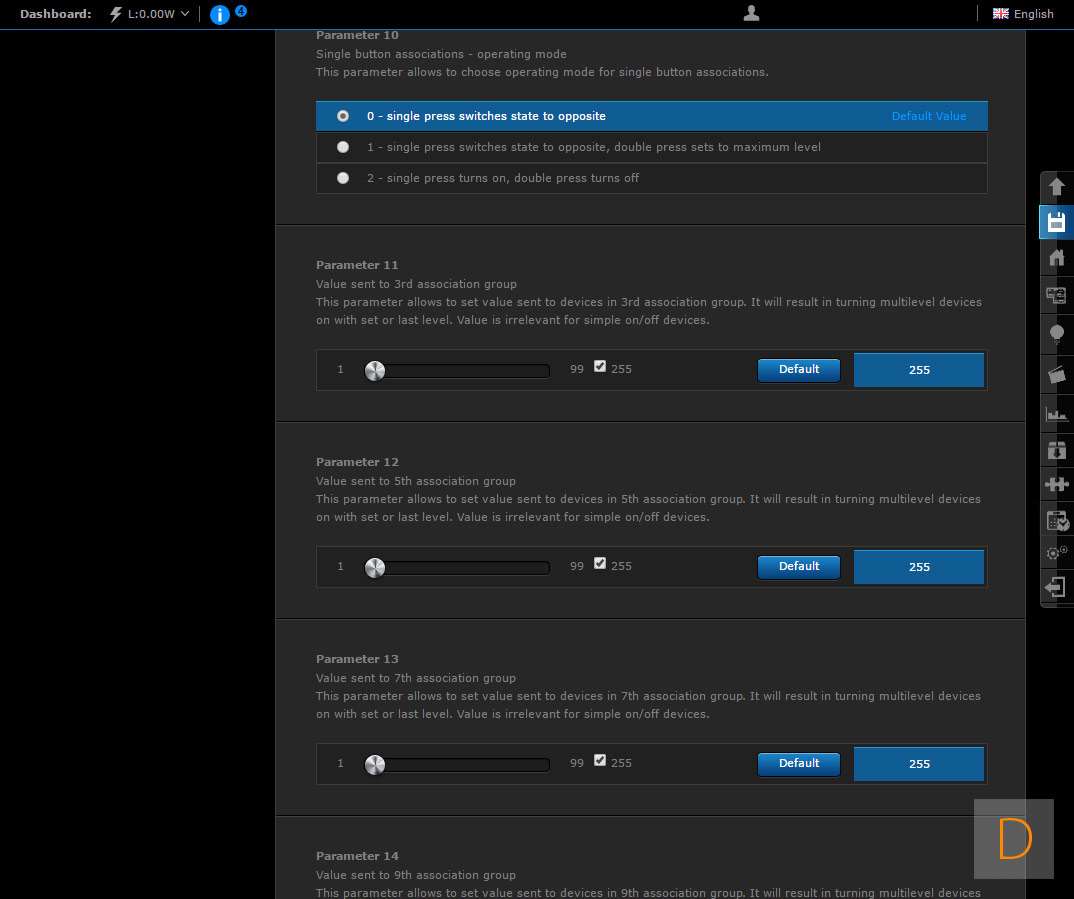Click the blue info notifications icon
The image size is (1074, 899).
pos(220,15)
